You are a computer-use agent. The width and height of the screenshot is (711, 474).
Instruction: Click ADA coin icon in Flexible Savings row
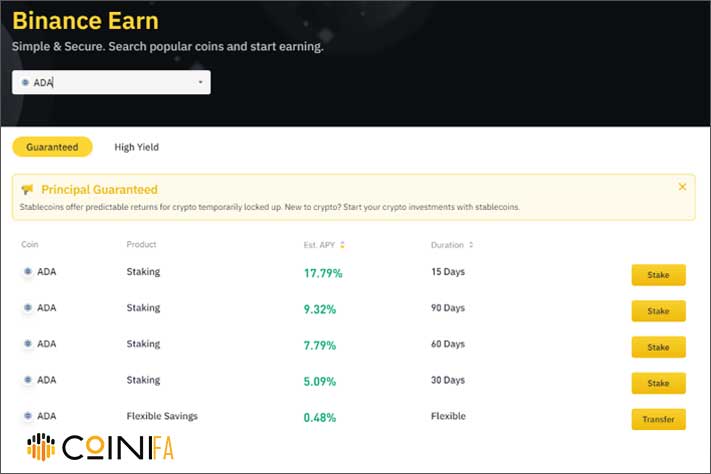pos(28,415)
